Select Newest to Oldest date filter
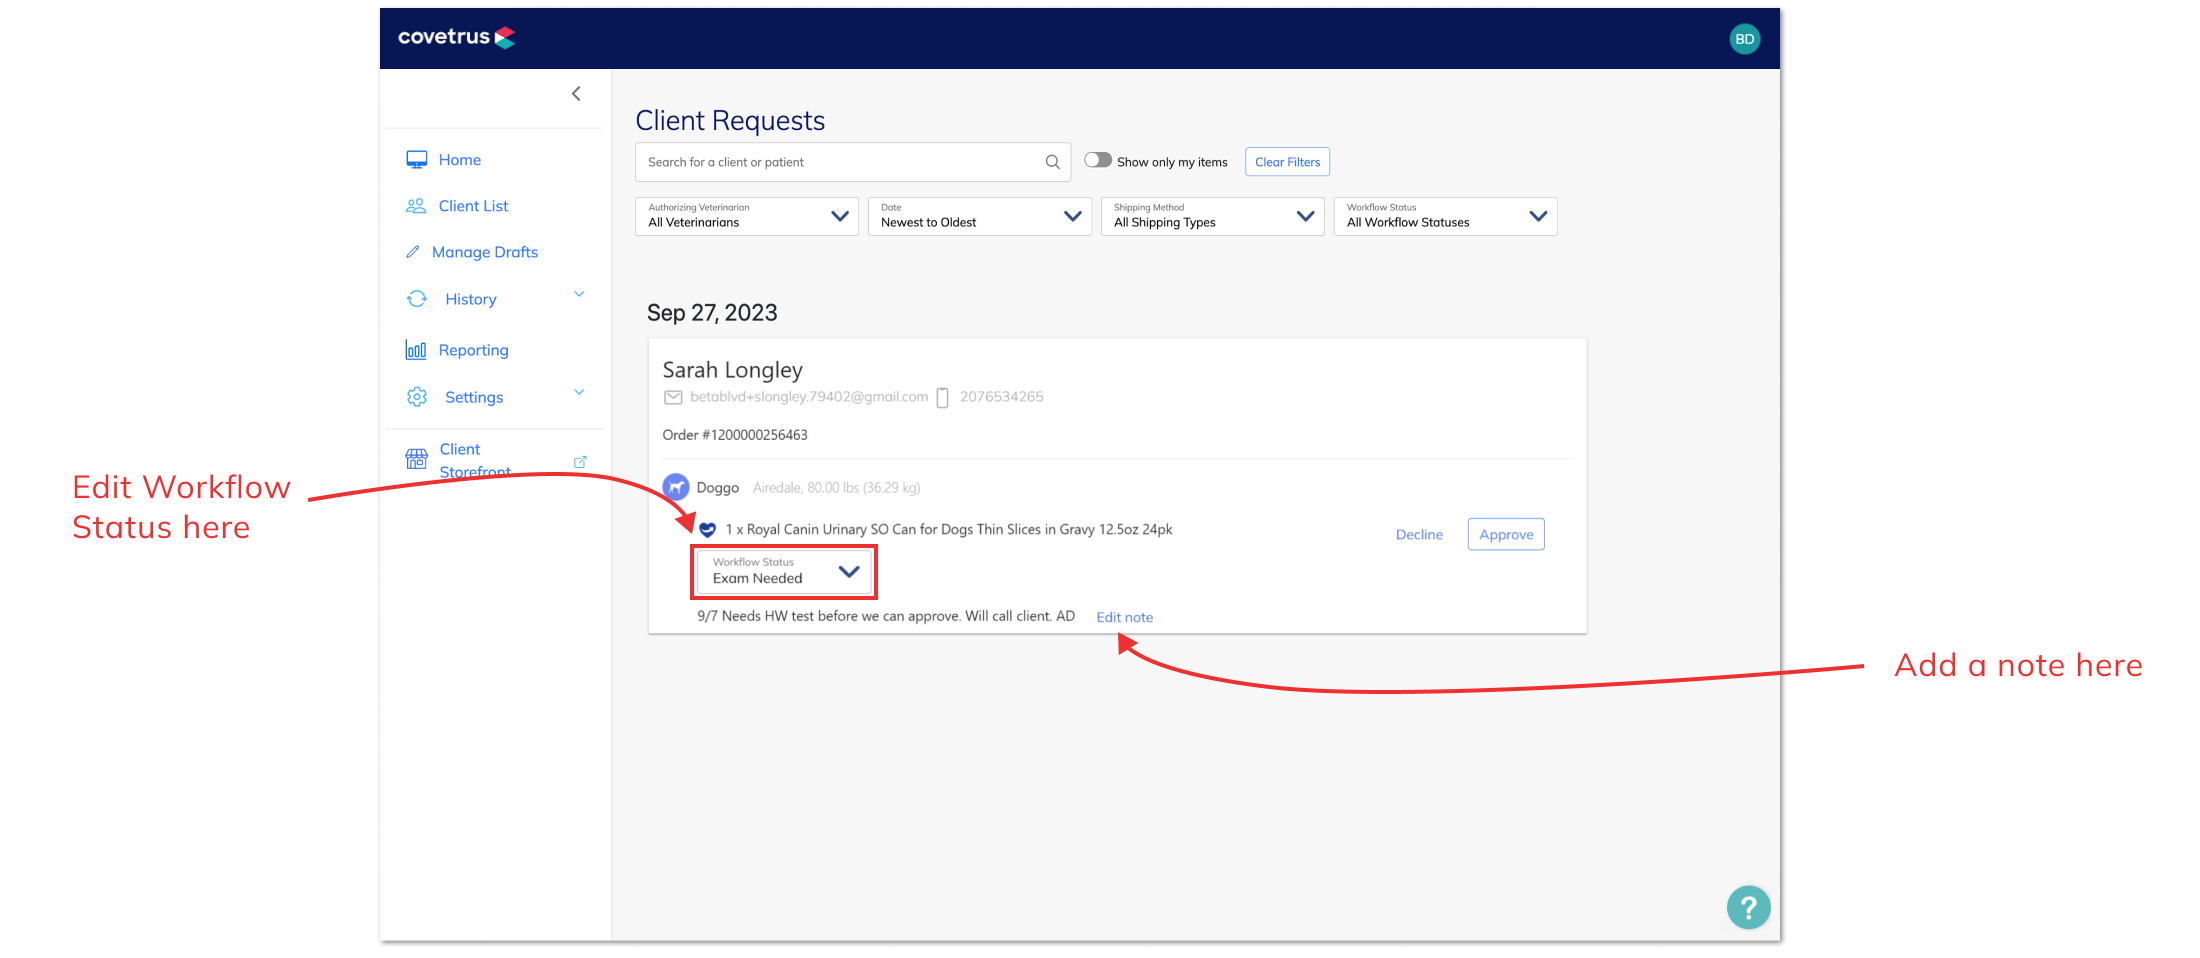The image size is (2200, 958). [979, 216]
